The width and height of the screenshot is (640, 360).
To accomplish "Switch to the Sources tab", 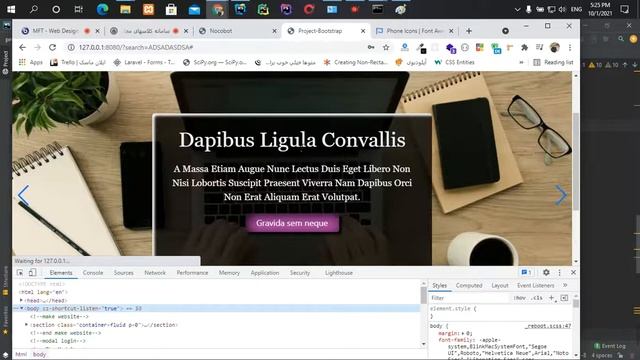I will pyautogui.click(x=123, y=273).
